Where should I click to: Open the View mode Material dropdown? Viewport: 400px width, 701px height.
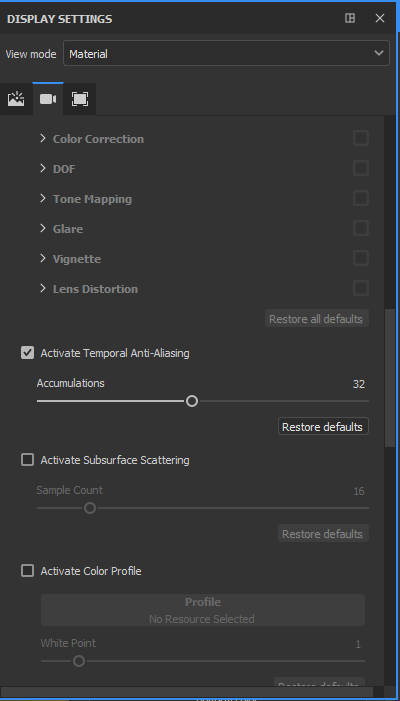(226, 53)
